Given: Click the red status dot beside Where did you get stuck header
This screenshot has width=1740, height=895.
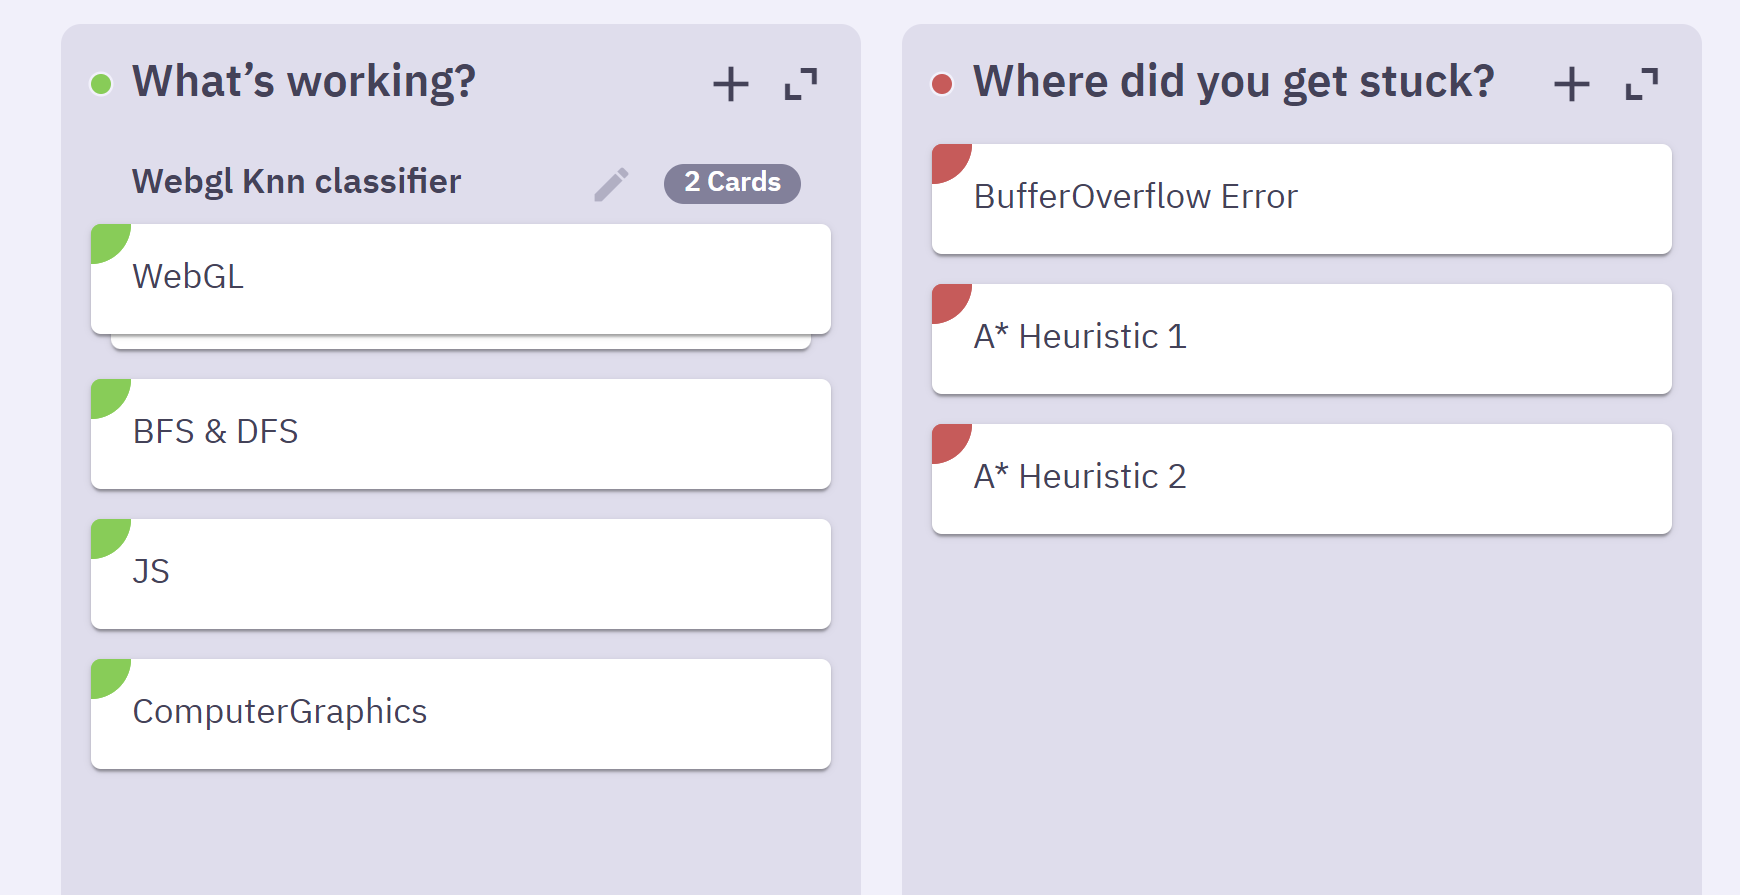Looking at the screenshot, I should click(x=941, y=83).
